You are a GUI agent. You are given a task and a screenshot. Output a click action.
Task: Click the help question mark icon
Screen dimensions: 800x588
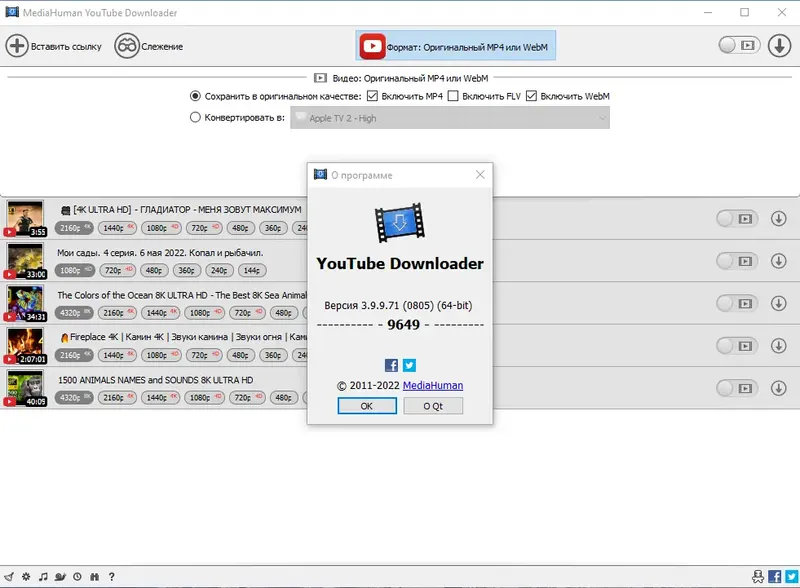click(112, 577)
